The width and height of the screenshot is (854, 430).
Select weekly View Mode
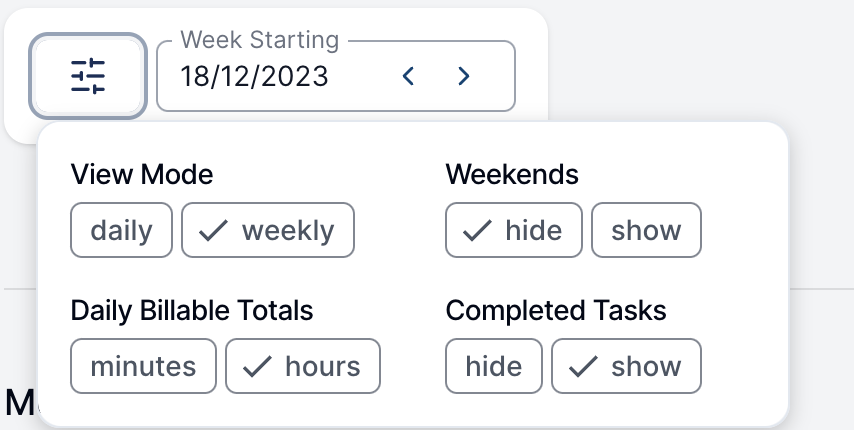268,230
